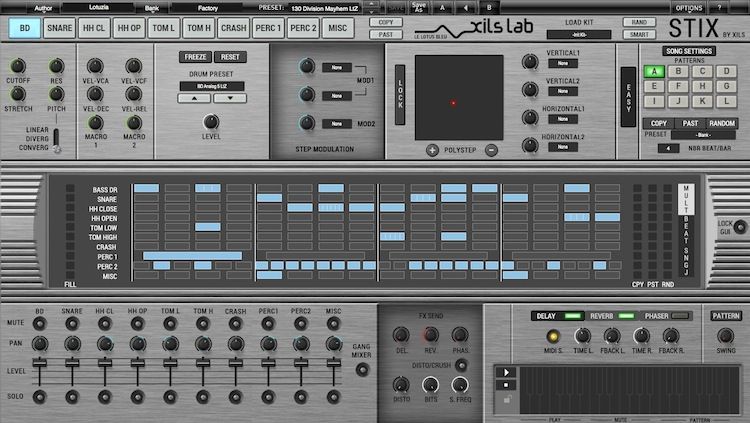Toggle the Phaser effect on/off LED
Image resolution: width=750 pixels, height=423 pixels.
[681, 316]
